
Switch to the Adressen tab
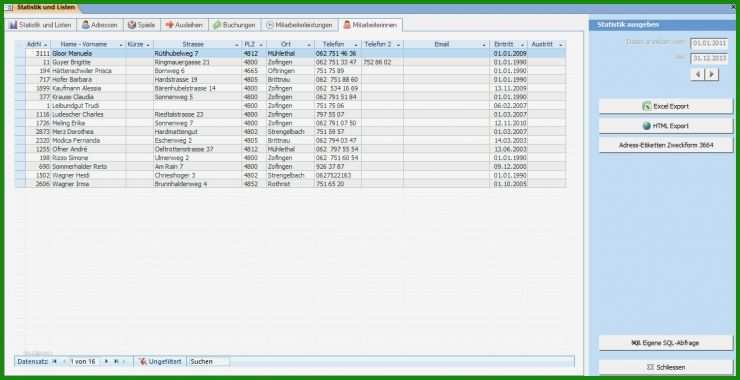[x=100, y=25]
